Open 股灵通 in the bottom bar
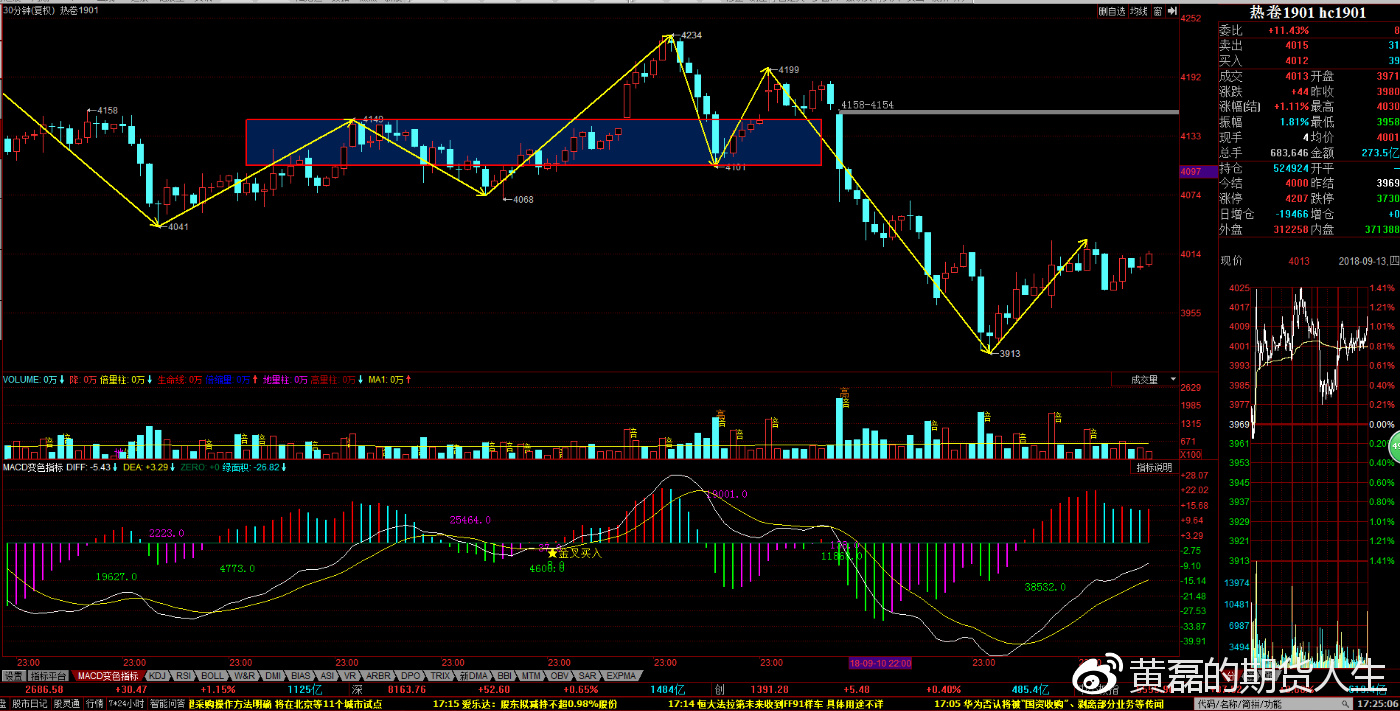 pos(66,704)
